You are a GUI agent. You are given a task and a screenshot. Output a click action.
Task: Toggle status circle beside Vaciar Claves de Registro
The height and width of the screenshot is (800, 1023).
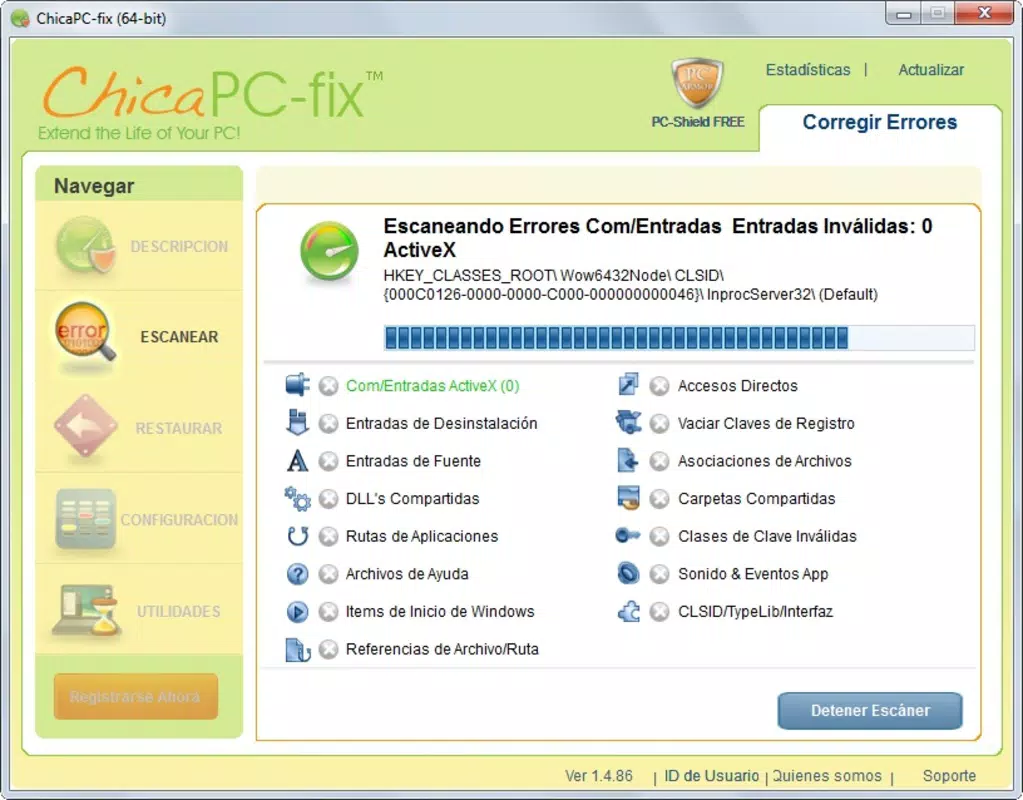coord(660,424)
